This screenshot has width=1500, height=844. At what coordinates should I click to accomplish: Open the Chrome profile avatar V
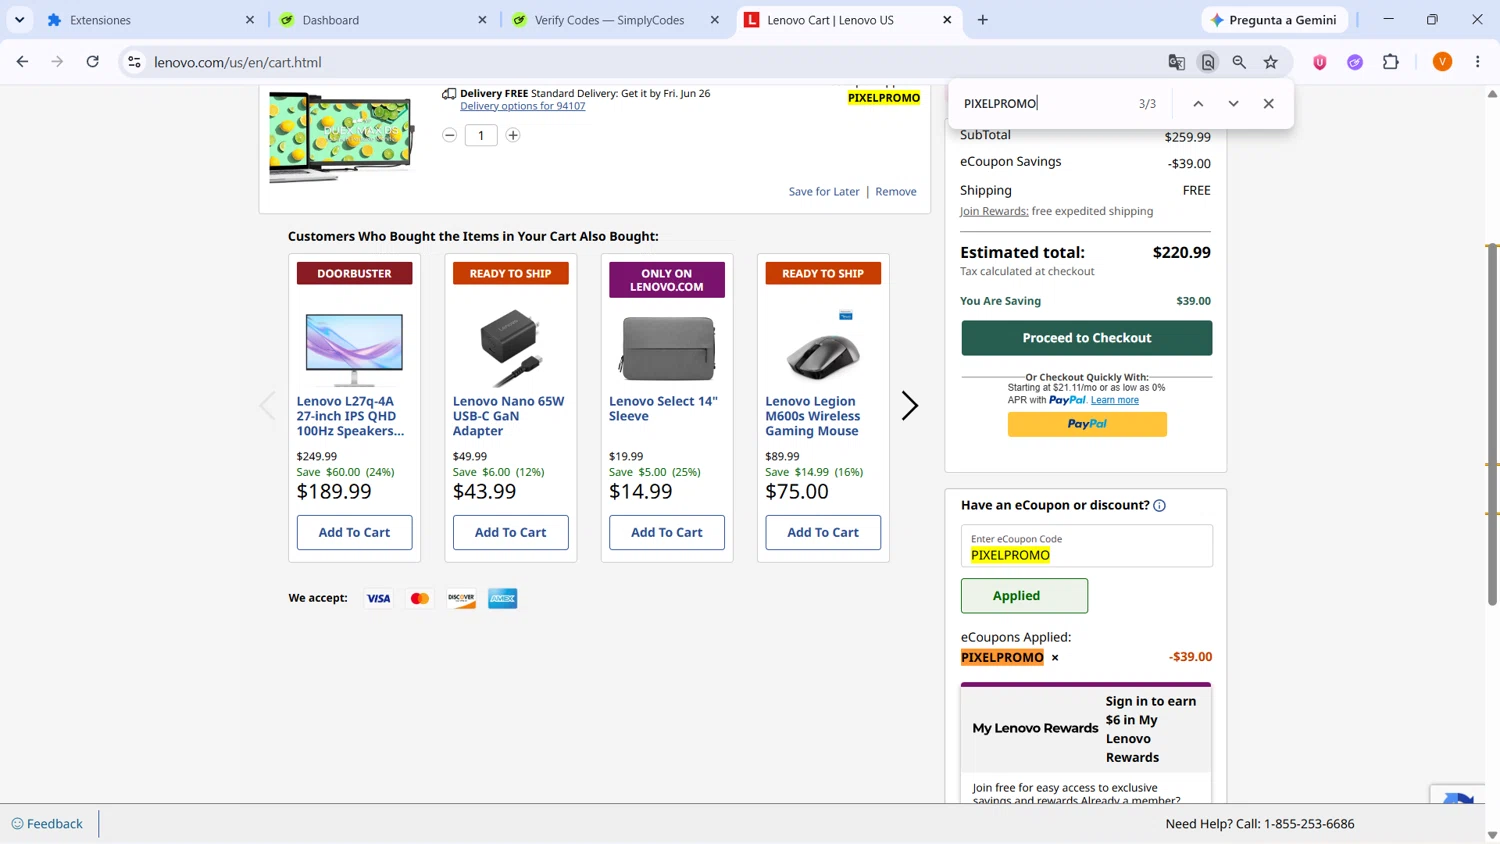point(1442,62)
